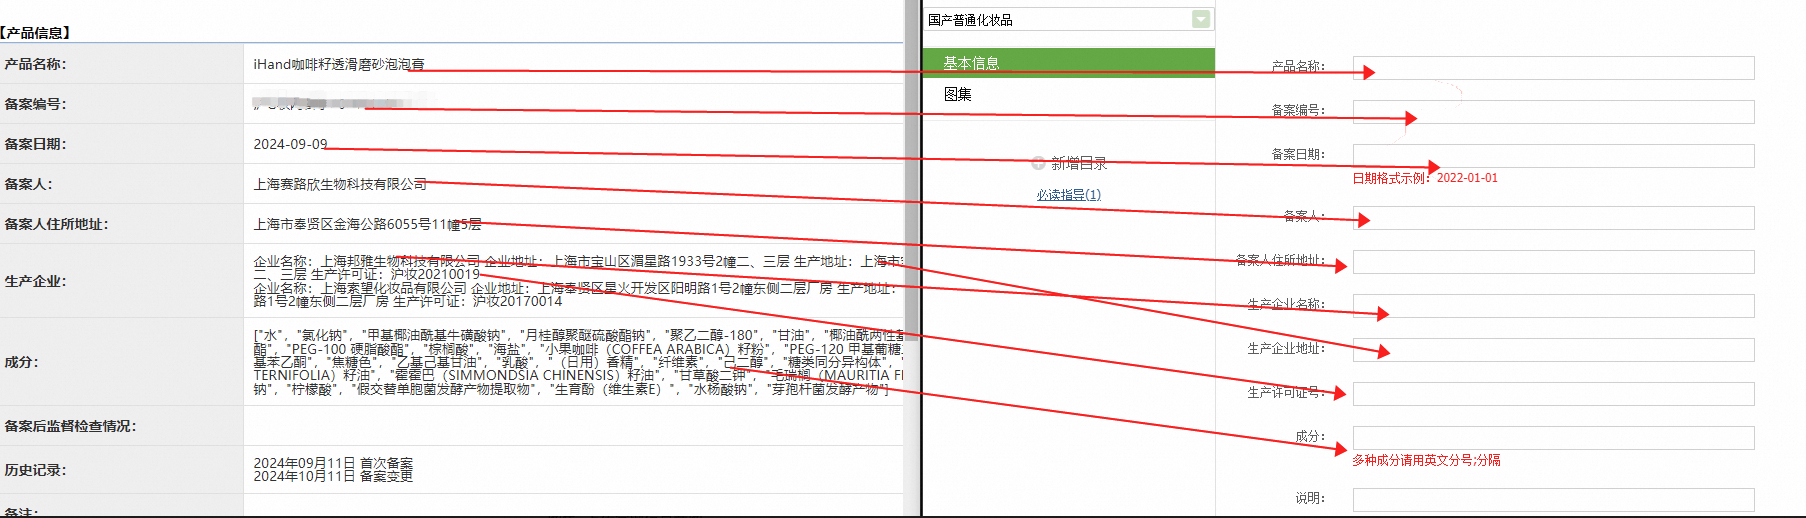Switch to the 图集 tab
1806x518 pixels.
point(1068,94)
